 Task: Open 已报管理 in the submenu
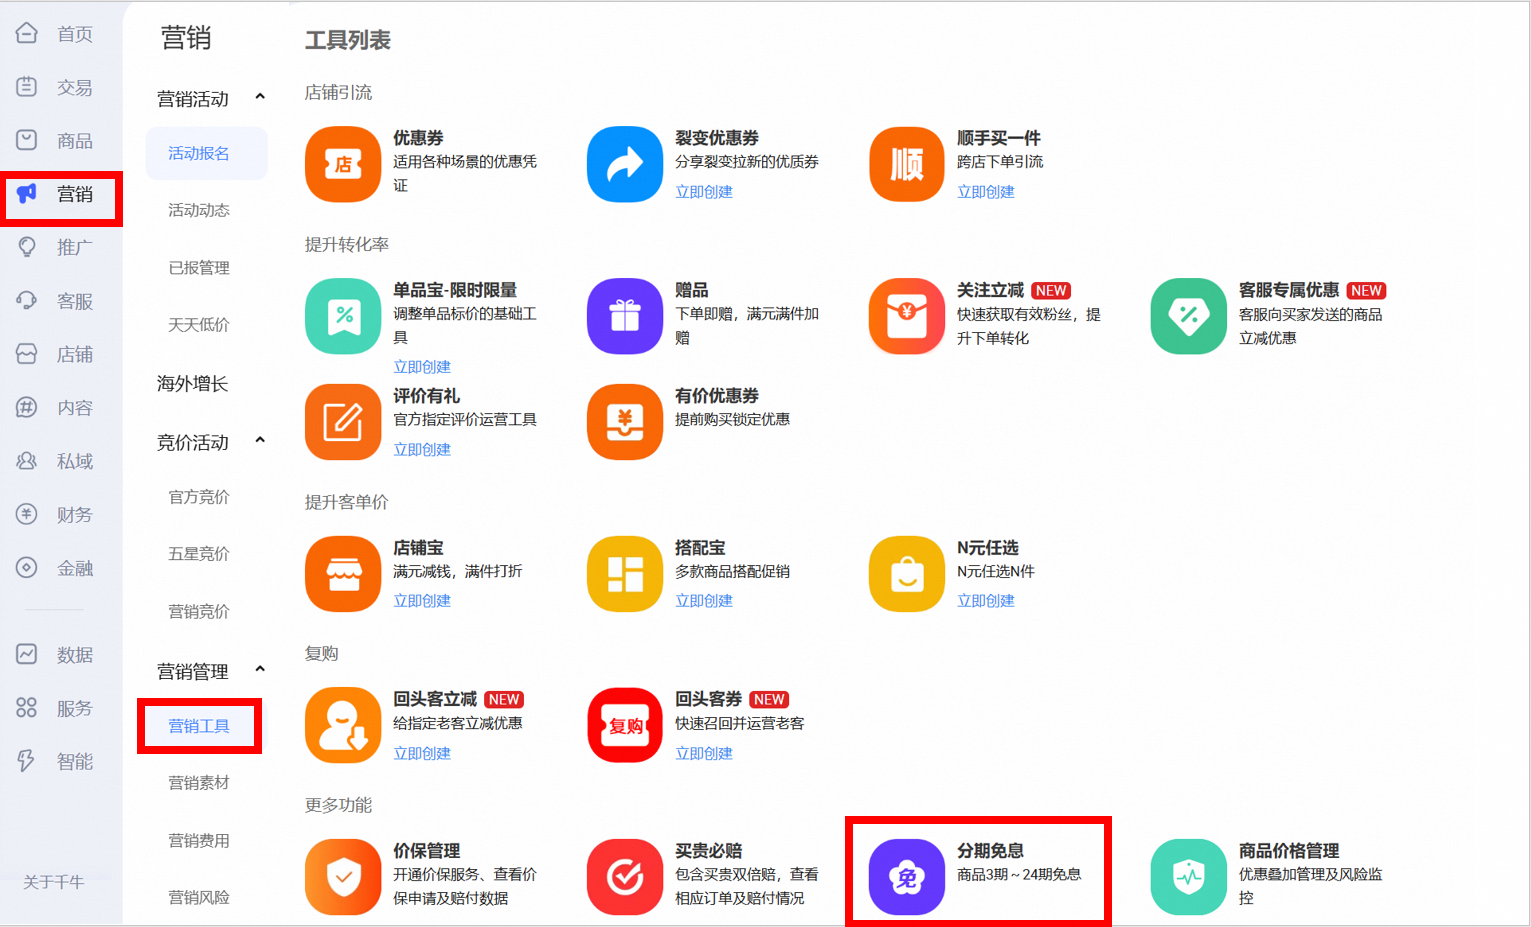point(199,267)
